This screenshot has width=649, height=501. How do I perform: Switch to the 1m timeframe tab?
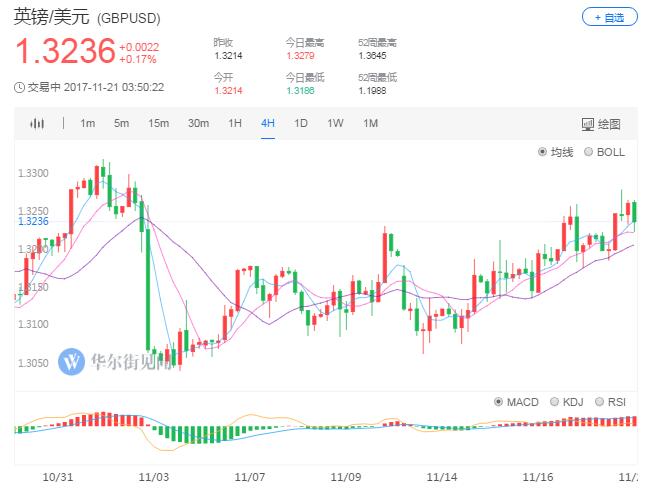(87, 123)
